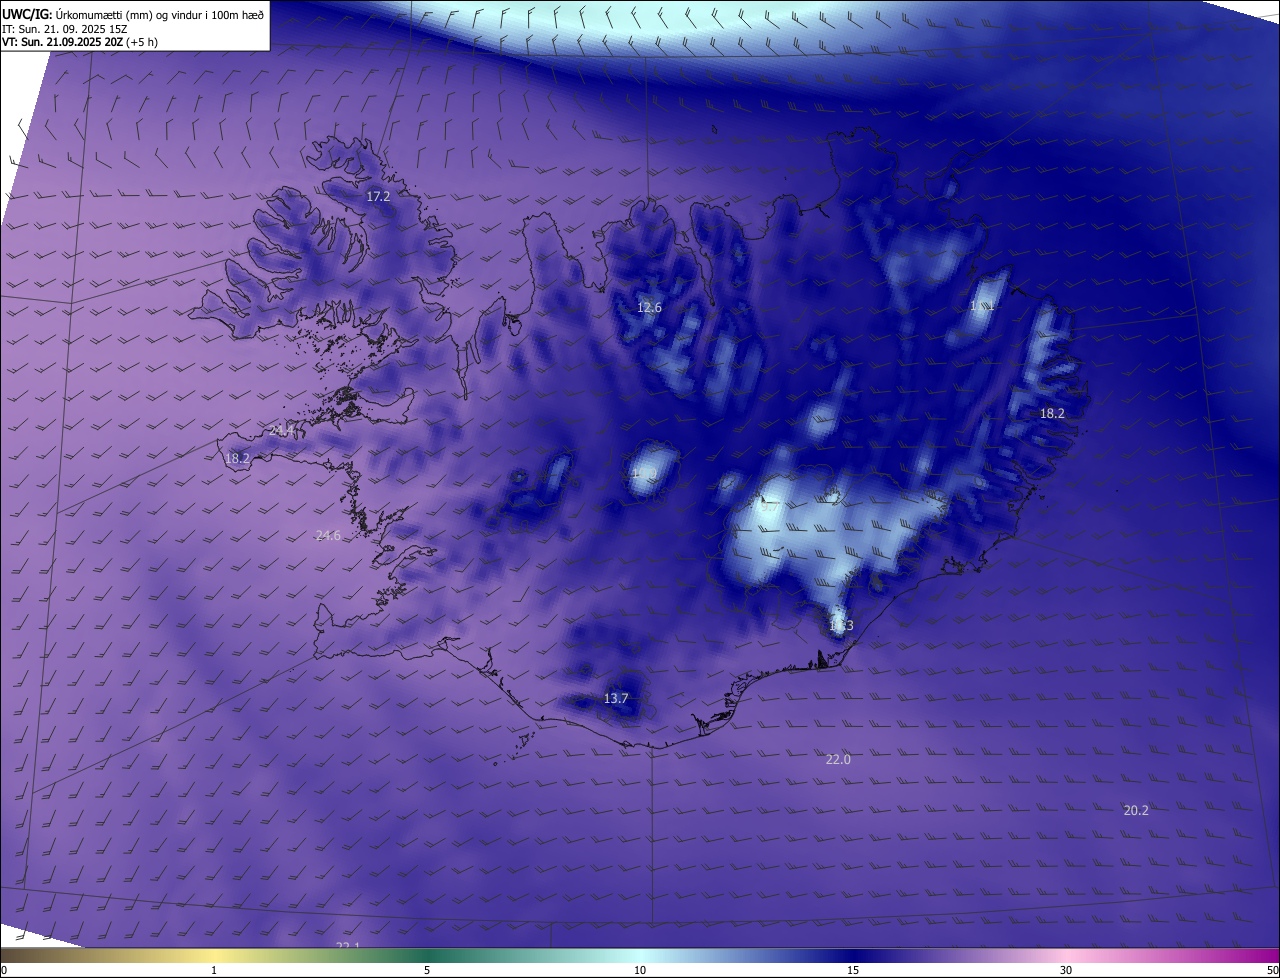Image resolution: width=1280 pixels, height=978 pixels.
Task: Click the 18.2 label on the east fjords
Action: click(1052, 414)
